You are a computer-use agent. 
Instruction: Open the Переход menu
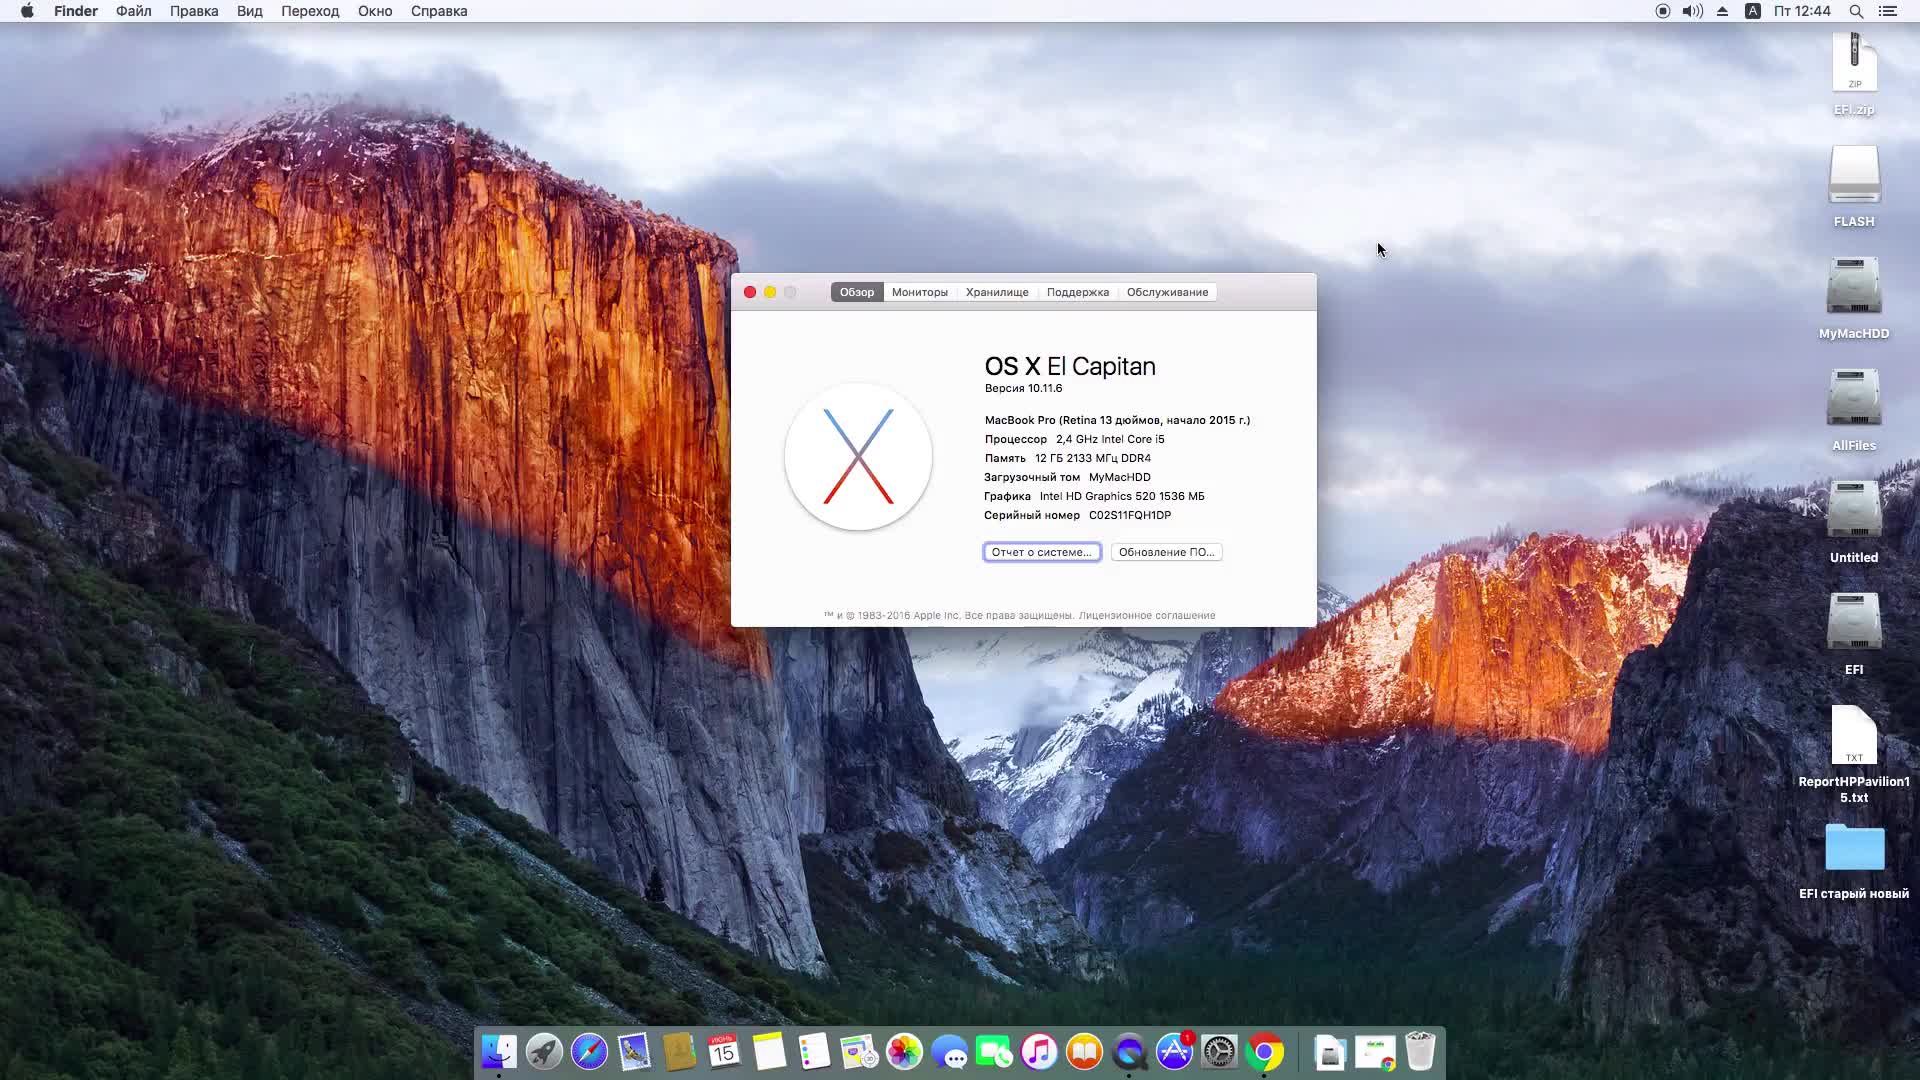tap(310, 11)
